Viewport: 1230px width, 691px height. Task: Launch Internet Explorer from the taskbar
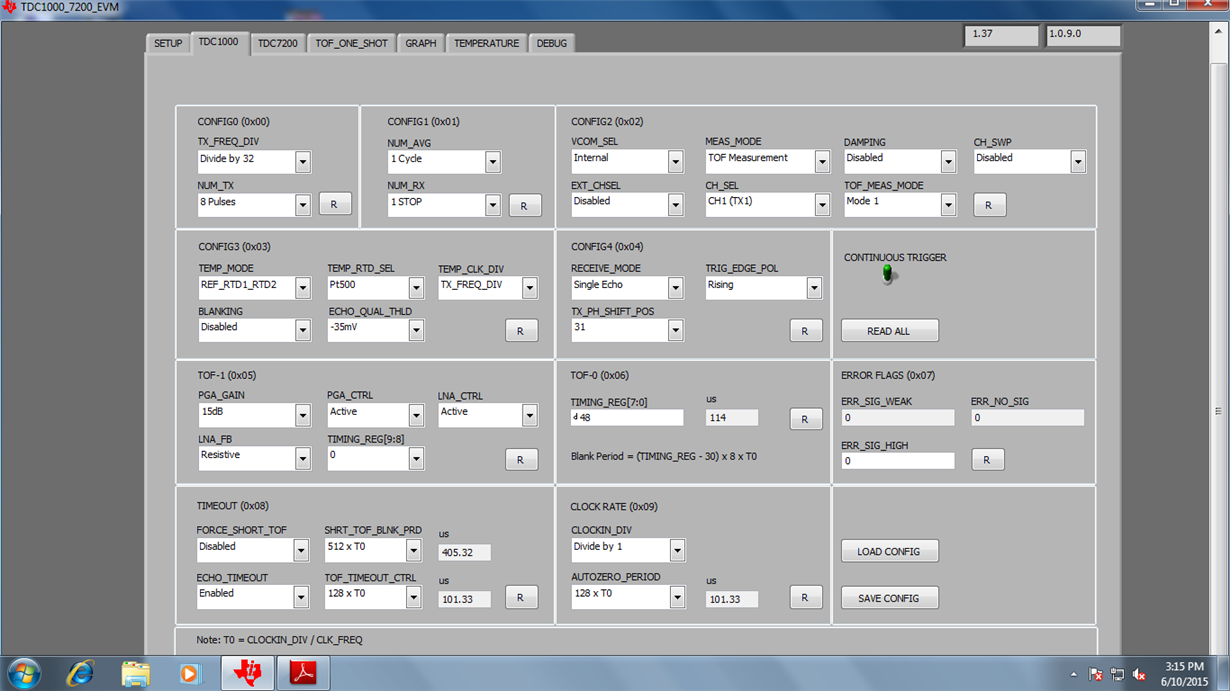[x=80, y=673]
